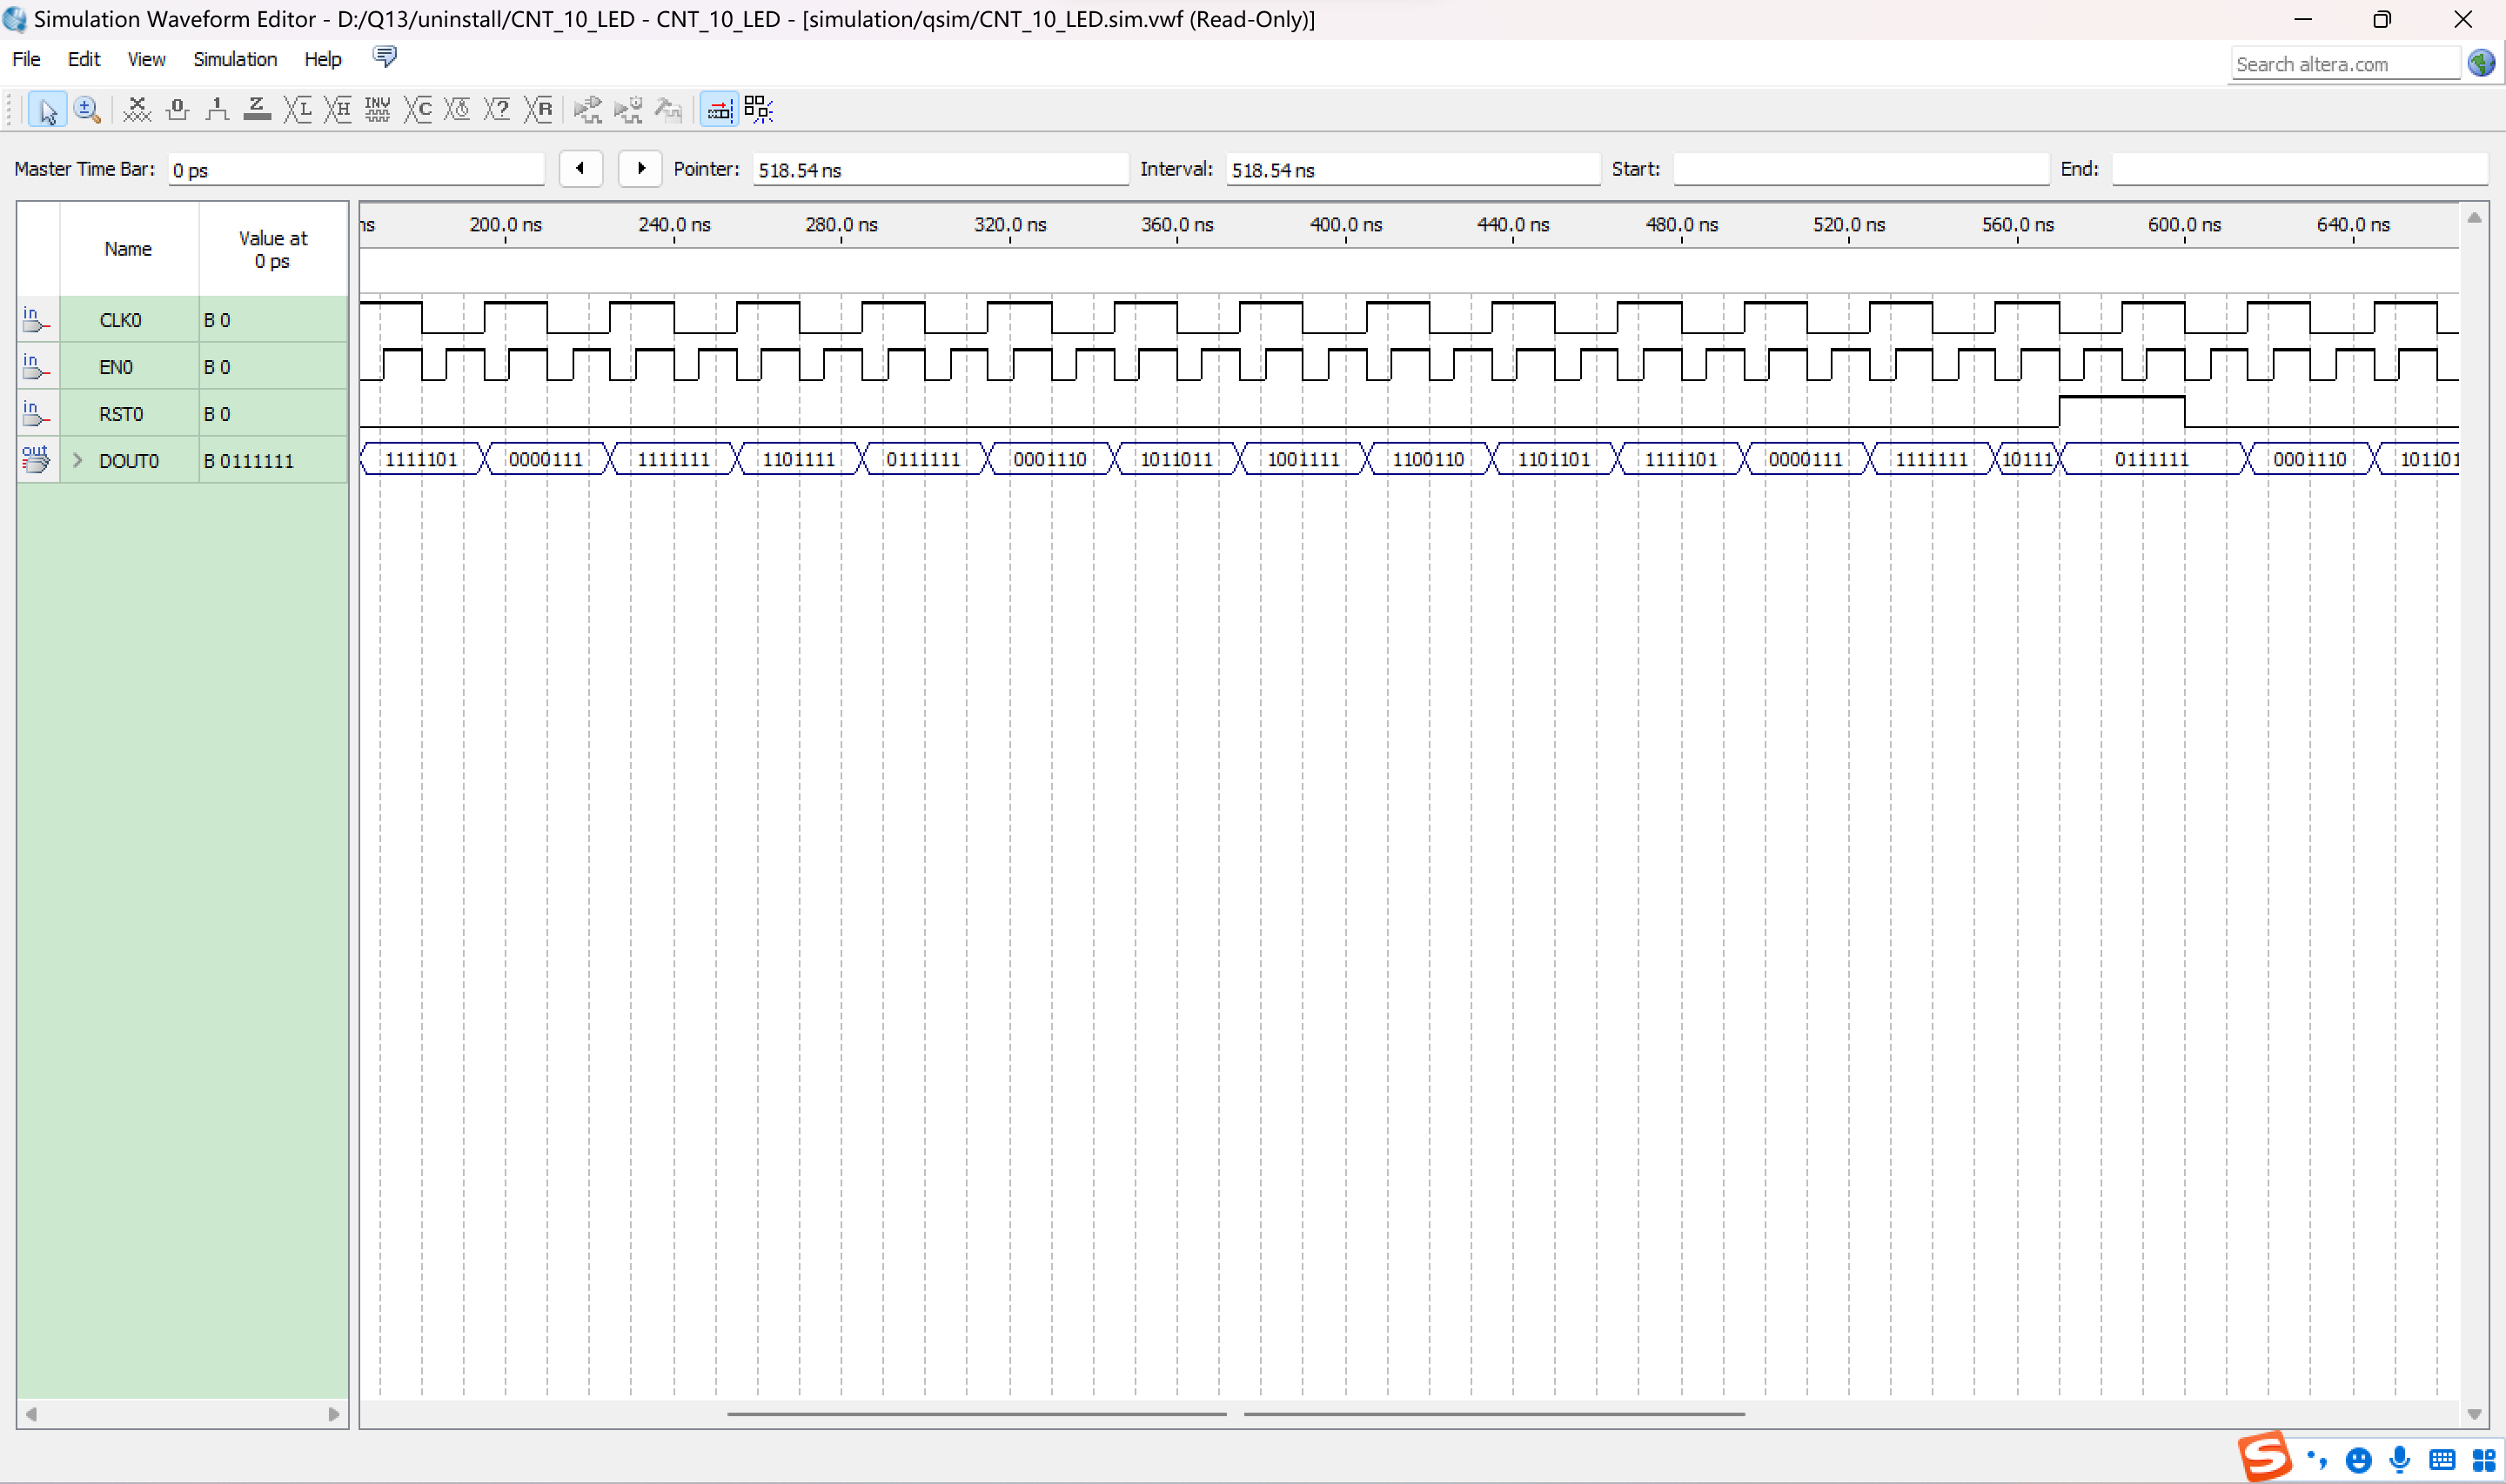The width and height of the screenshot is (2506, 1484).
Task: Toggle the Snap to Grid button
Action: coord(758,110)
